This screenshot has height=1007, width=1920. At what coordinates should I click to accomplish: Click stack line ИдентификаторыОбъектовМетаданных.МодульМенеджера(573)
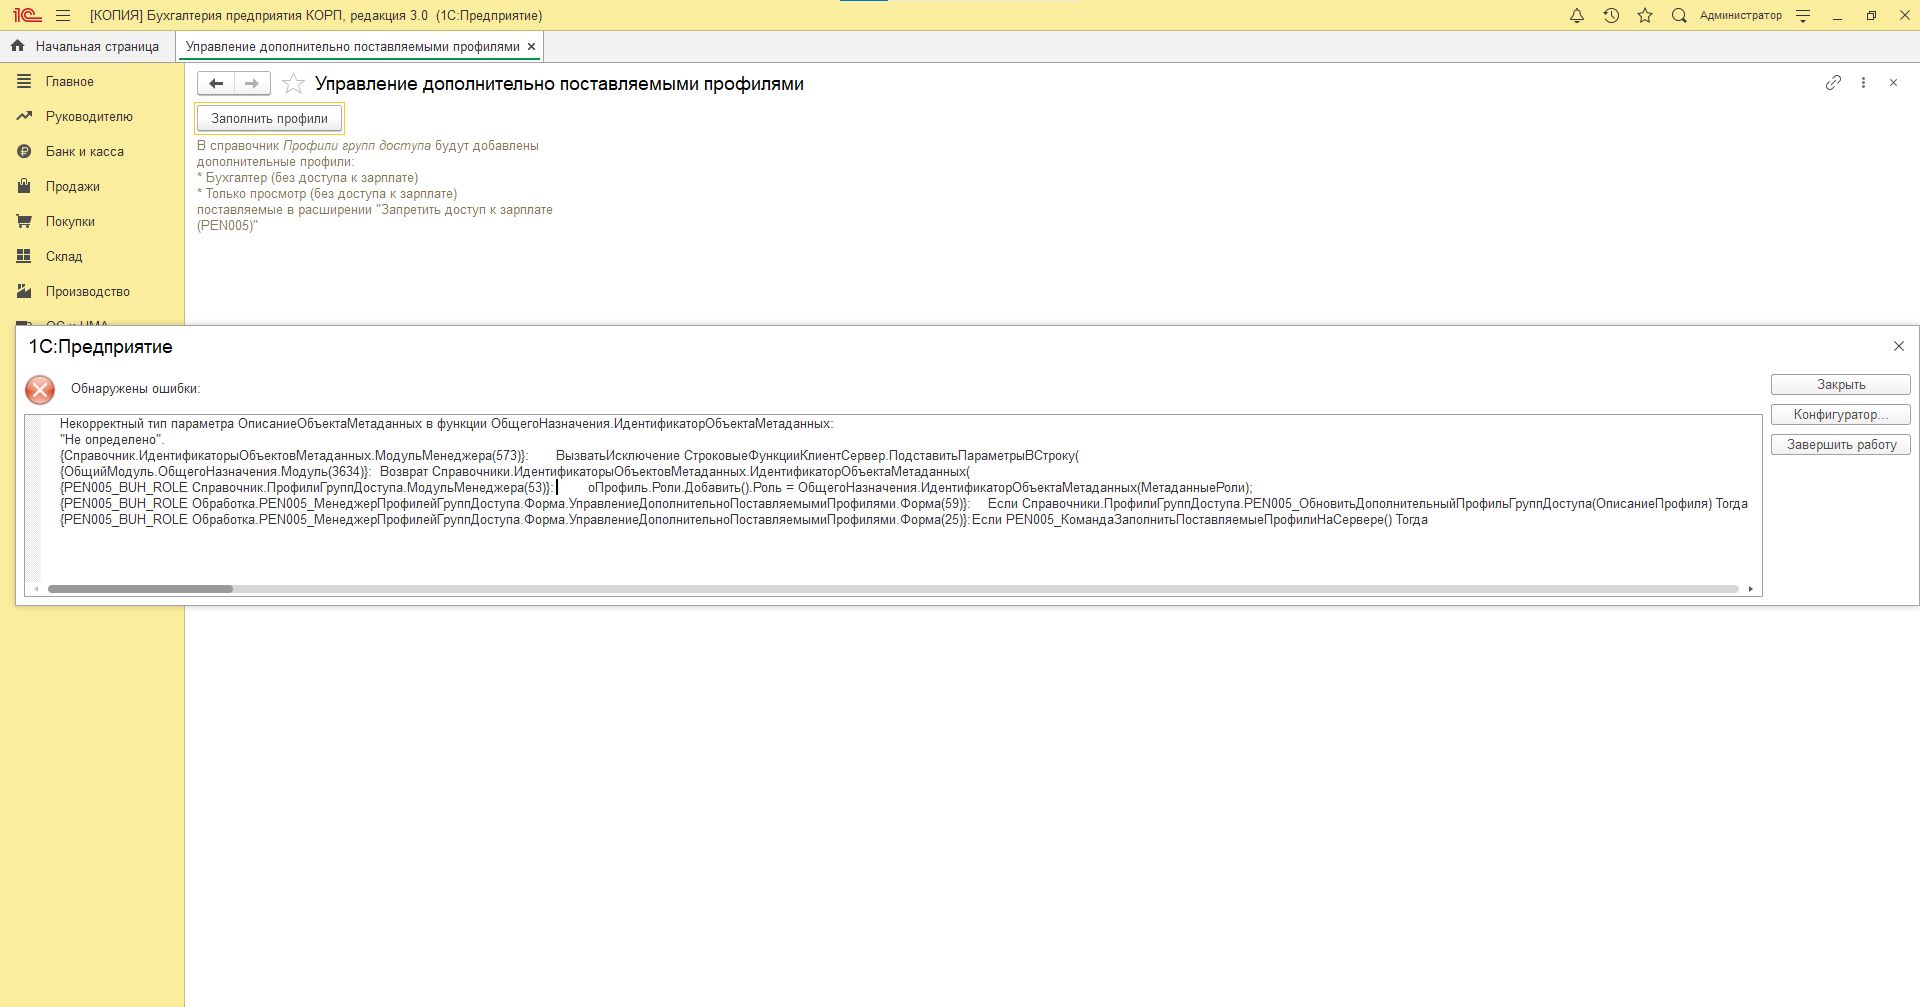point(570,456)
